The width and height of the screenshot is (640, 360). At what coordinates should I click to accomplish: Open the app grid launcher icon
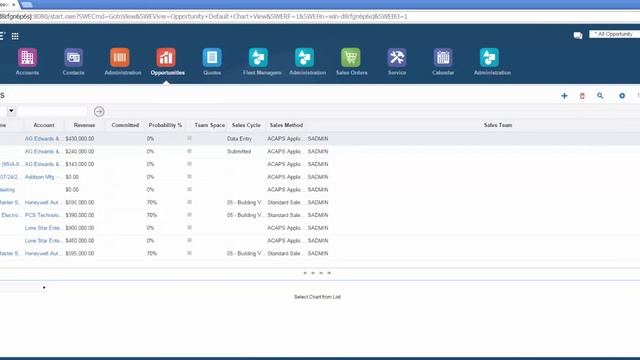pos(15,36)
